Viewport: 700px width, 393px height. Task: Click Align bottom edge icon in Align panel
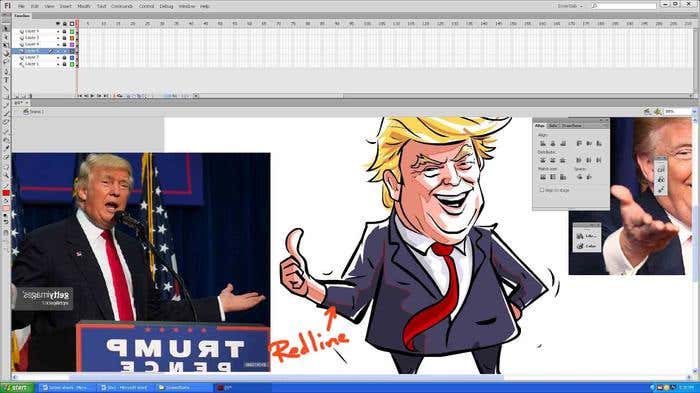[599, 143]
